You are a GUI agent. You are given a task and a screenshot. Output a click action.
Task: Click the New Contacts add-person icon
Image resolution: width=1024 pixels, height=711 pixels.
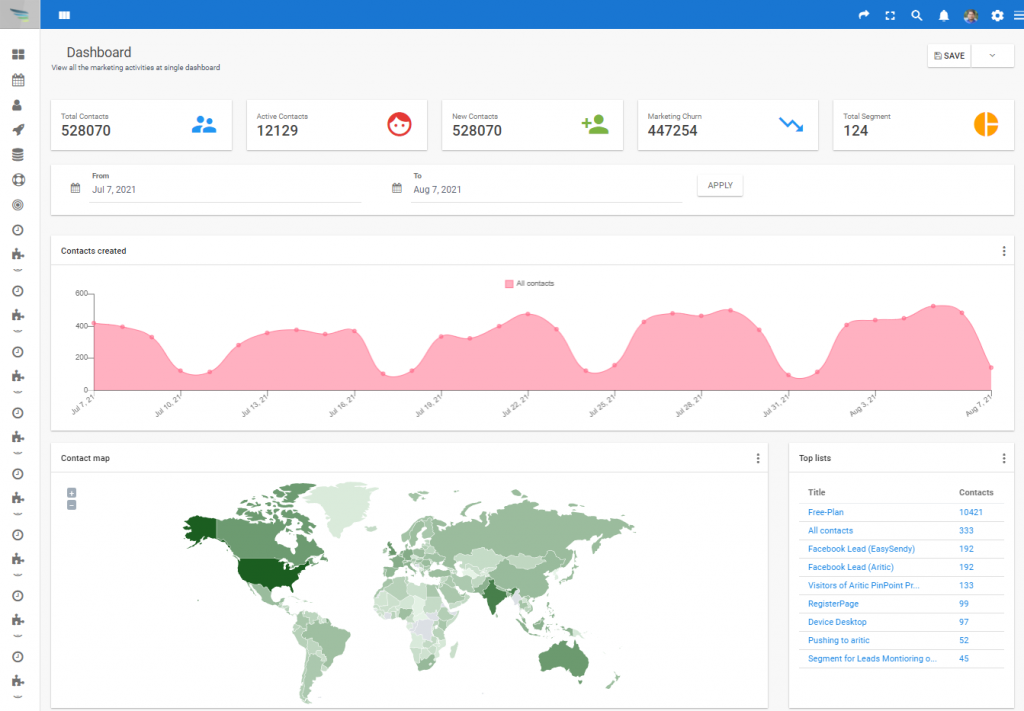595,124
